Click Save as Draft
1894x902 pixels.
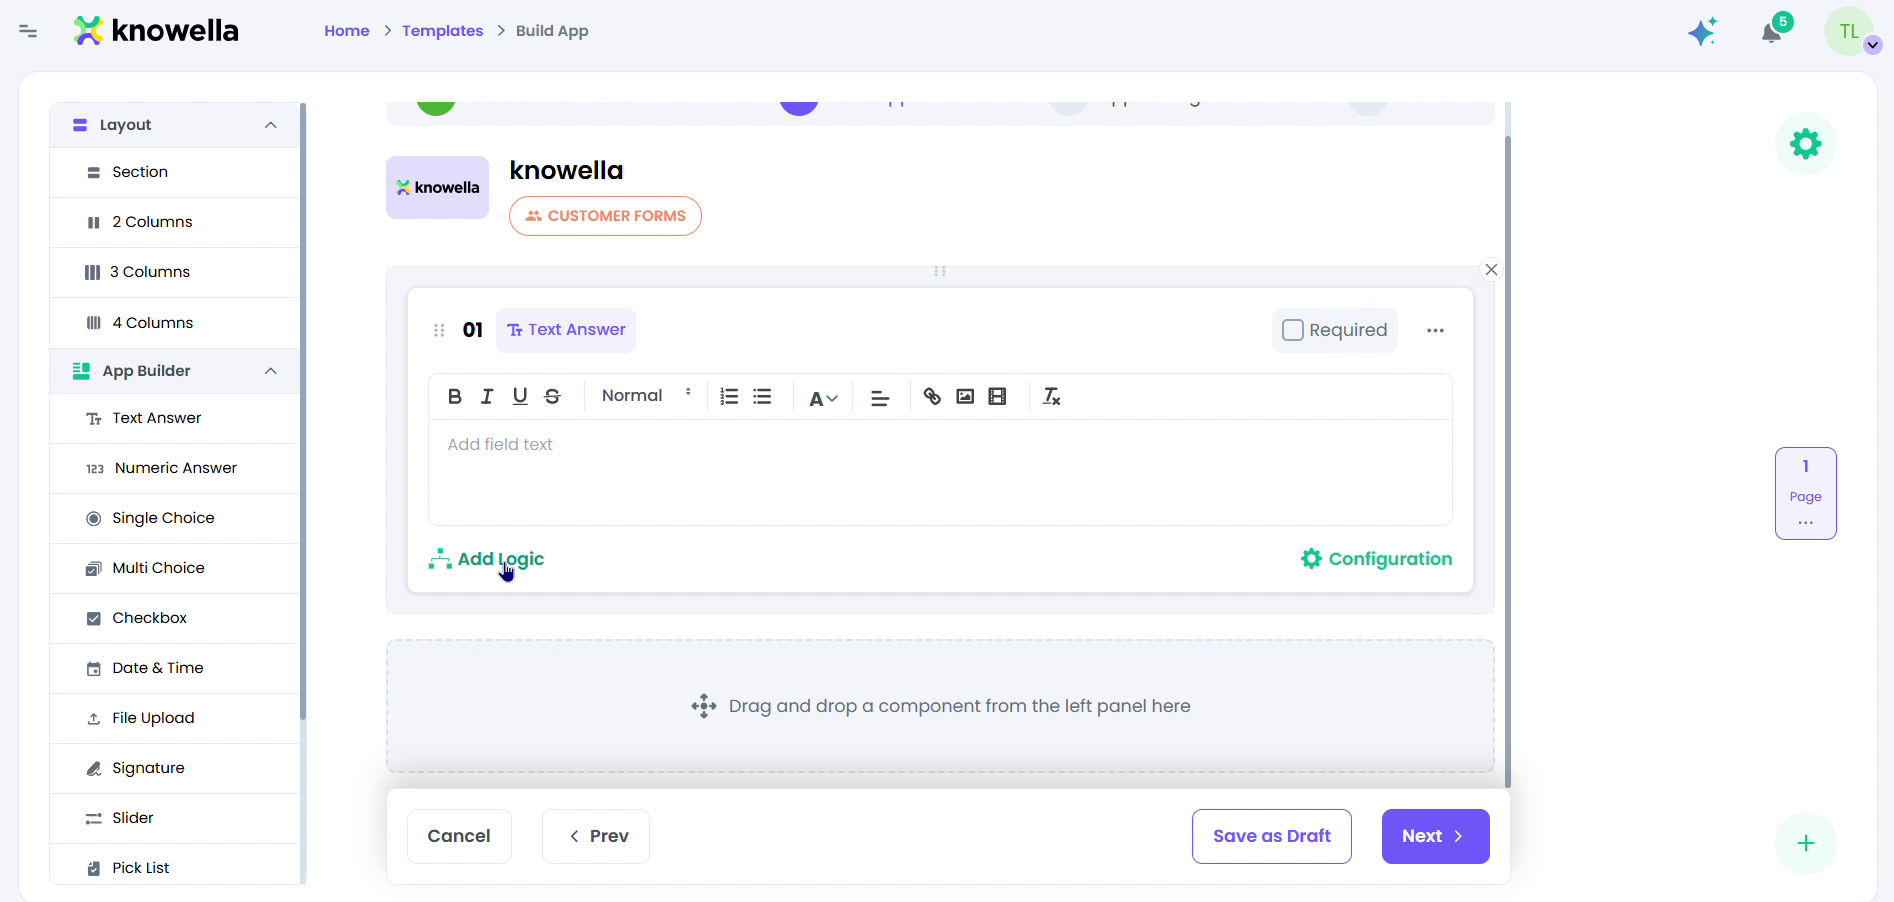(1272, 836)
